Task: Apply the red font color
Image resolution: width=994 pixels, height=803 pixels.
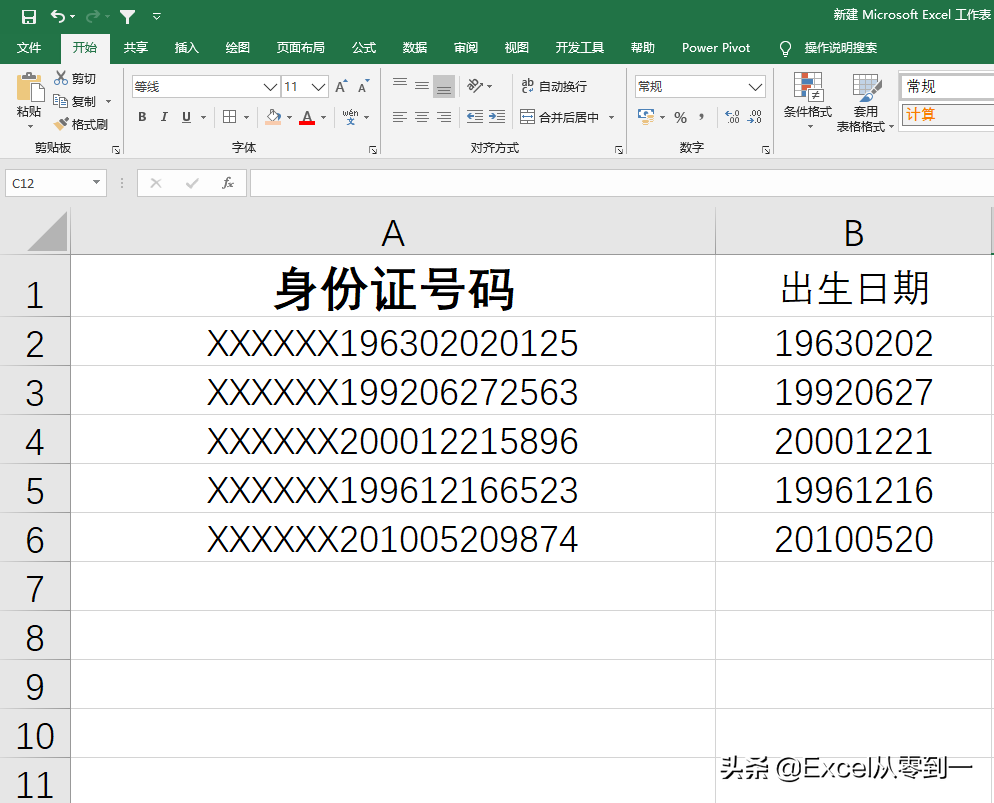Action: click(x=307, y=117)
